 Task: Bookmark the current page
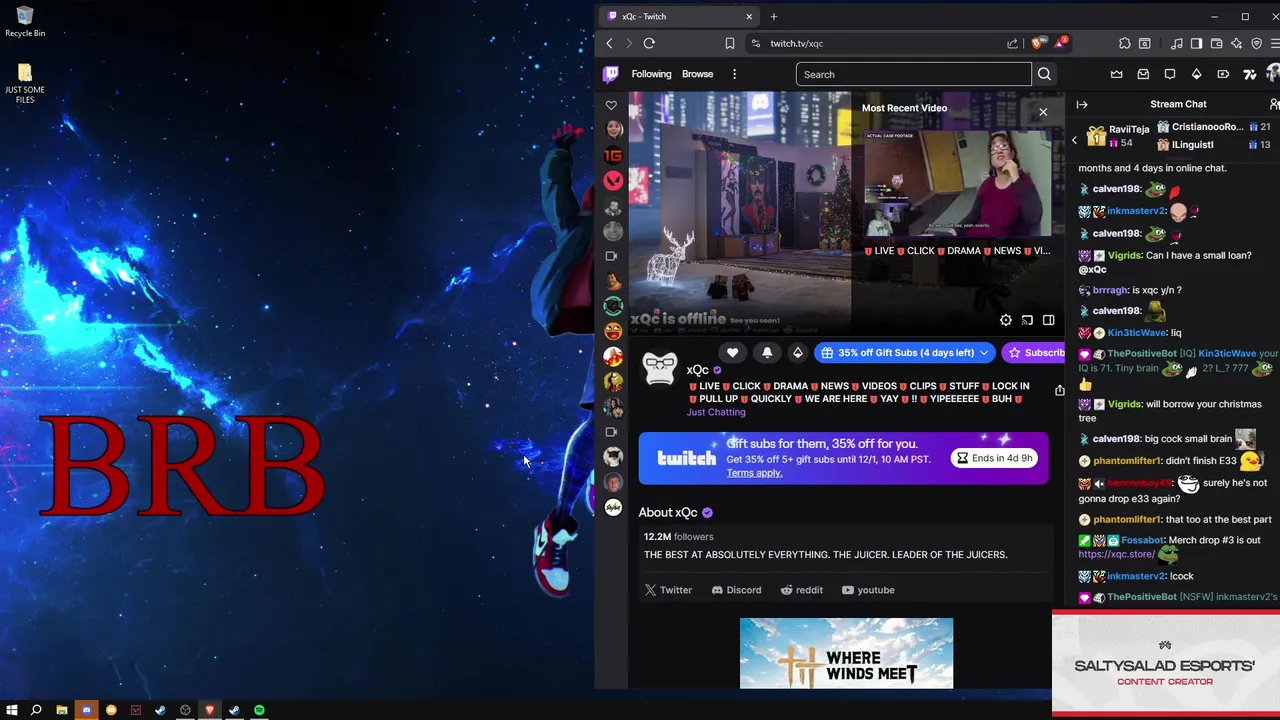coord(730,43)
